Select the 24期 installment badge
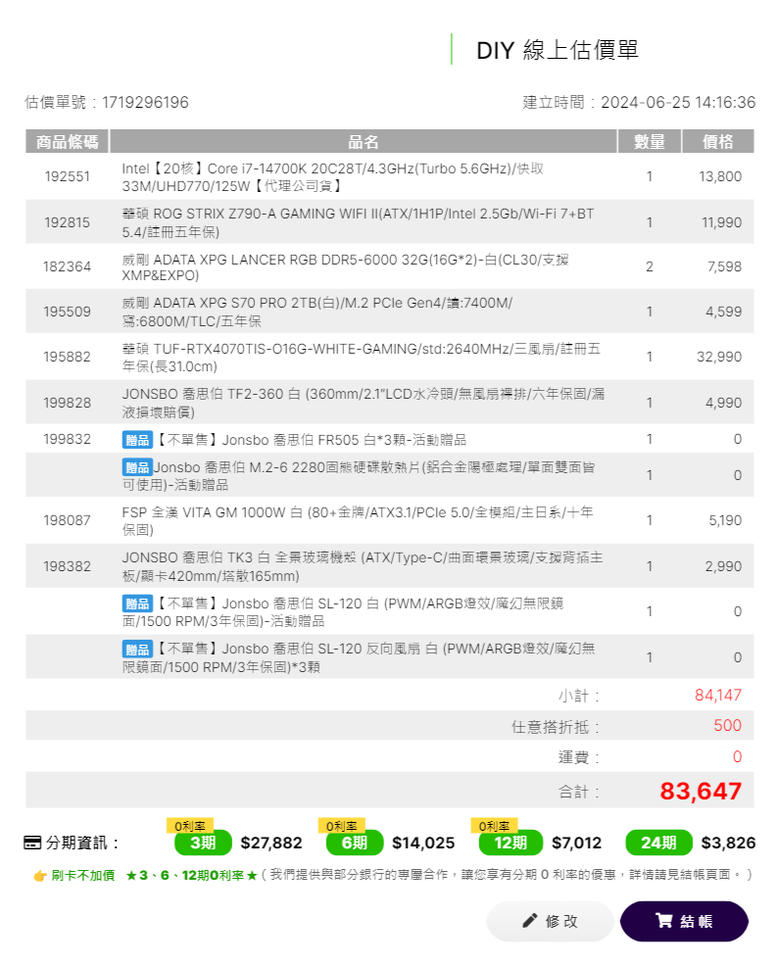The image size is (780, 965). pyautogui.click(x=659, y=842)
